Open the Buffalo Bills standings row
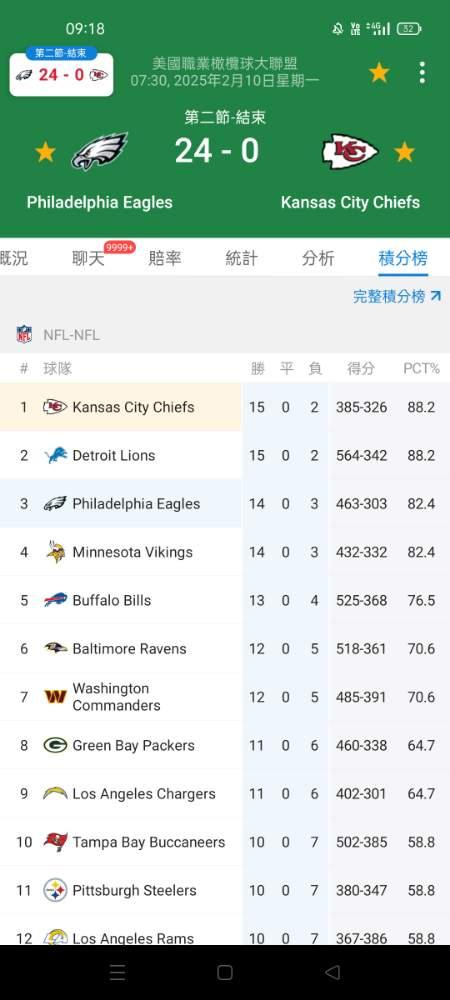The height and width of the screenshot is (1000, 450). (225, 600)
